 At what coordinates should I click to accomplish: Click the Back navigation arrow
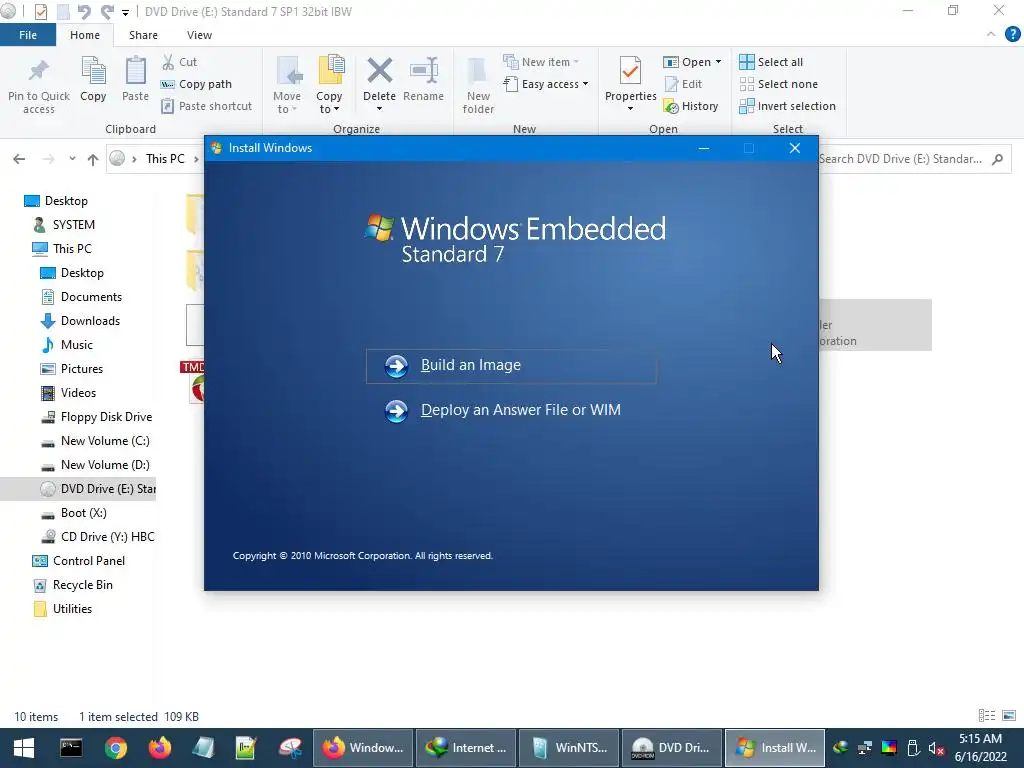point(19,159)
